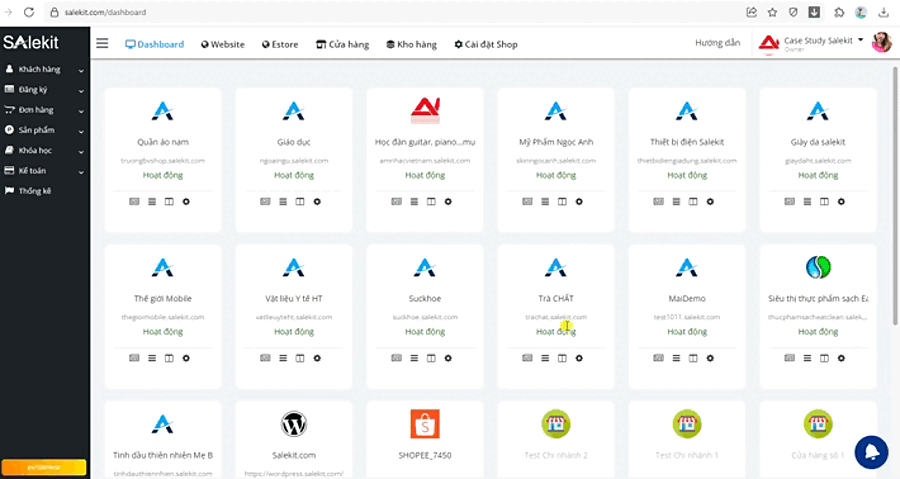Screen dimensions: 900x479
Task: Click Hoạt động status on MaiDemo card
Action: point(687,332)
